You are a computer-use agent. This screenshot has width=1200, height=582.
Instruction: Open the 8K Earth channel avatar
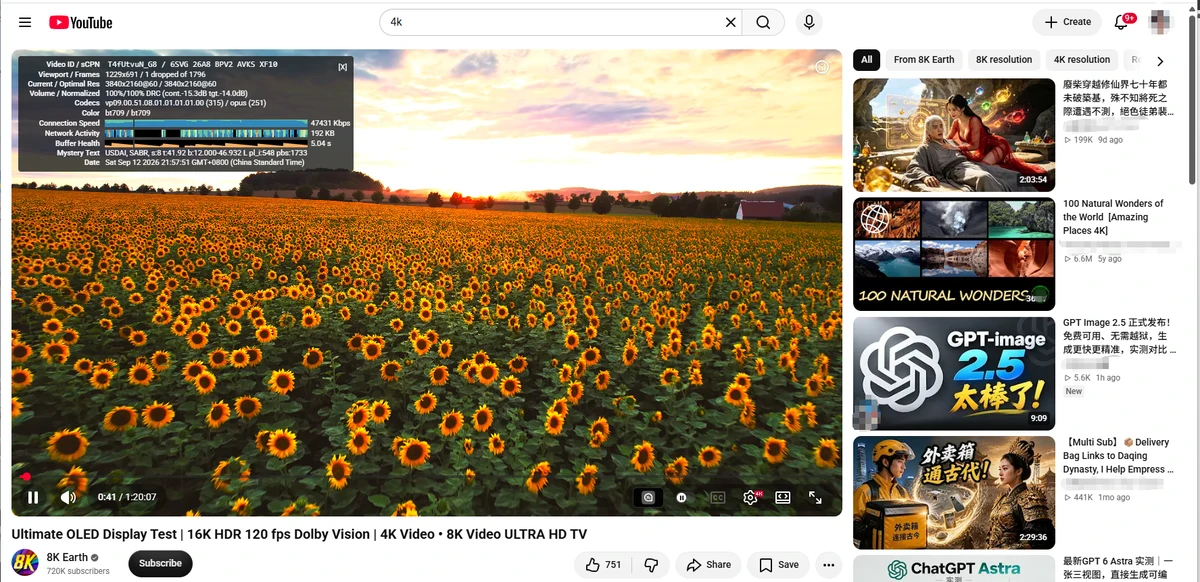coord(25,563)
